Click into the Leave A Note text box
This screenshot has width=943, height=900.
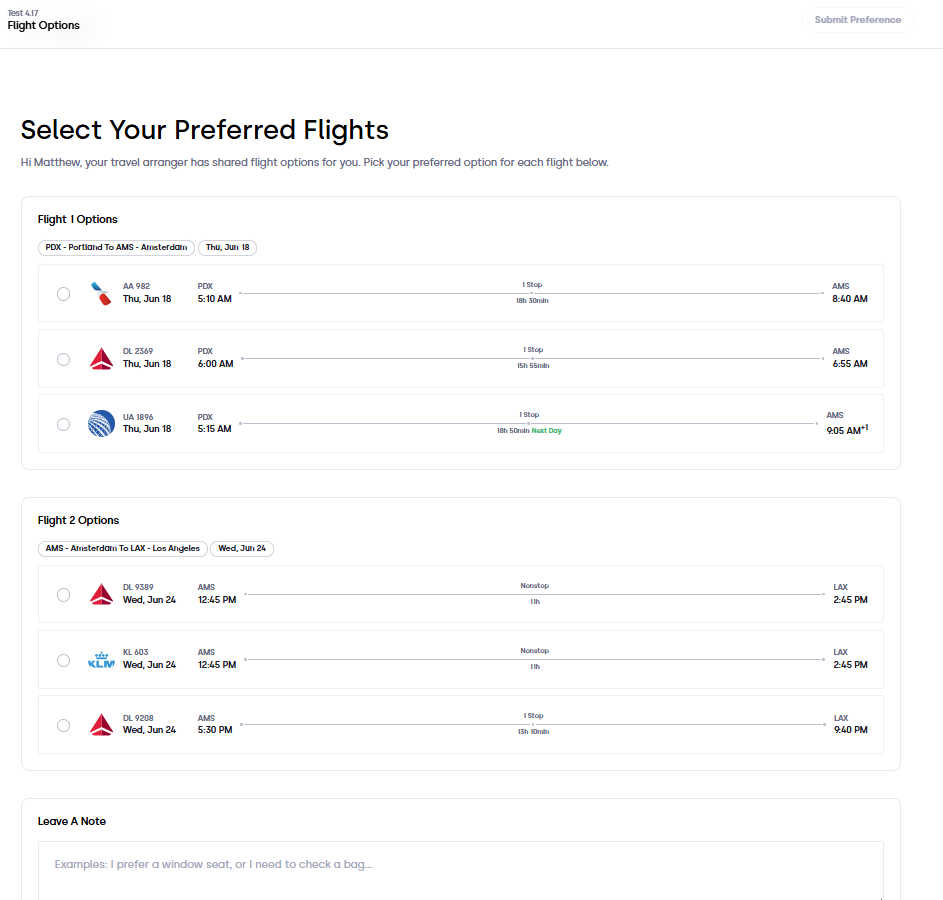pos(461,870)
